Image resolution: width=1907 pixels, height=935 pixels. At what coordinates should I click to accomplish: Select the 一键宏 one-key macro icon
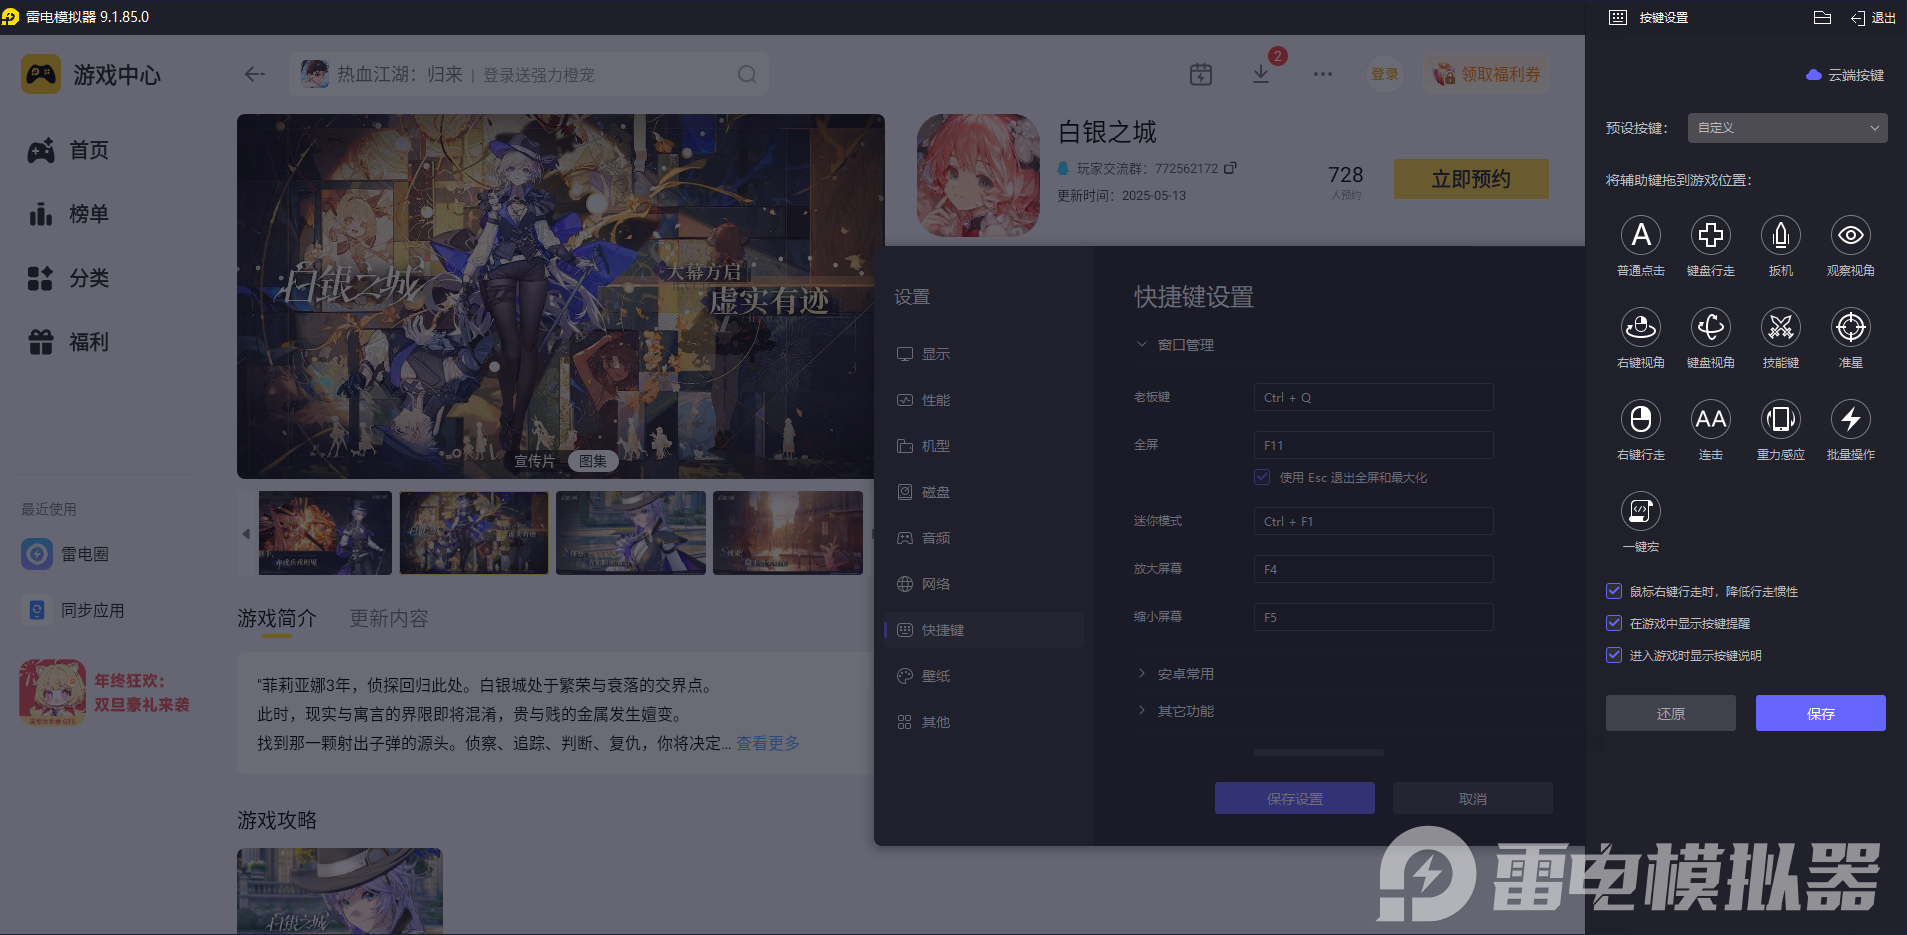1641,511
